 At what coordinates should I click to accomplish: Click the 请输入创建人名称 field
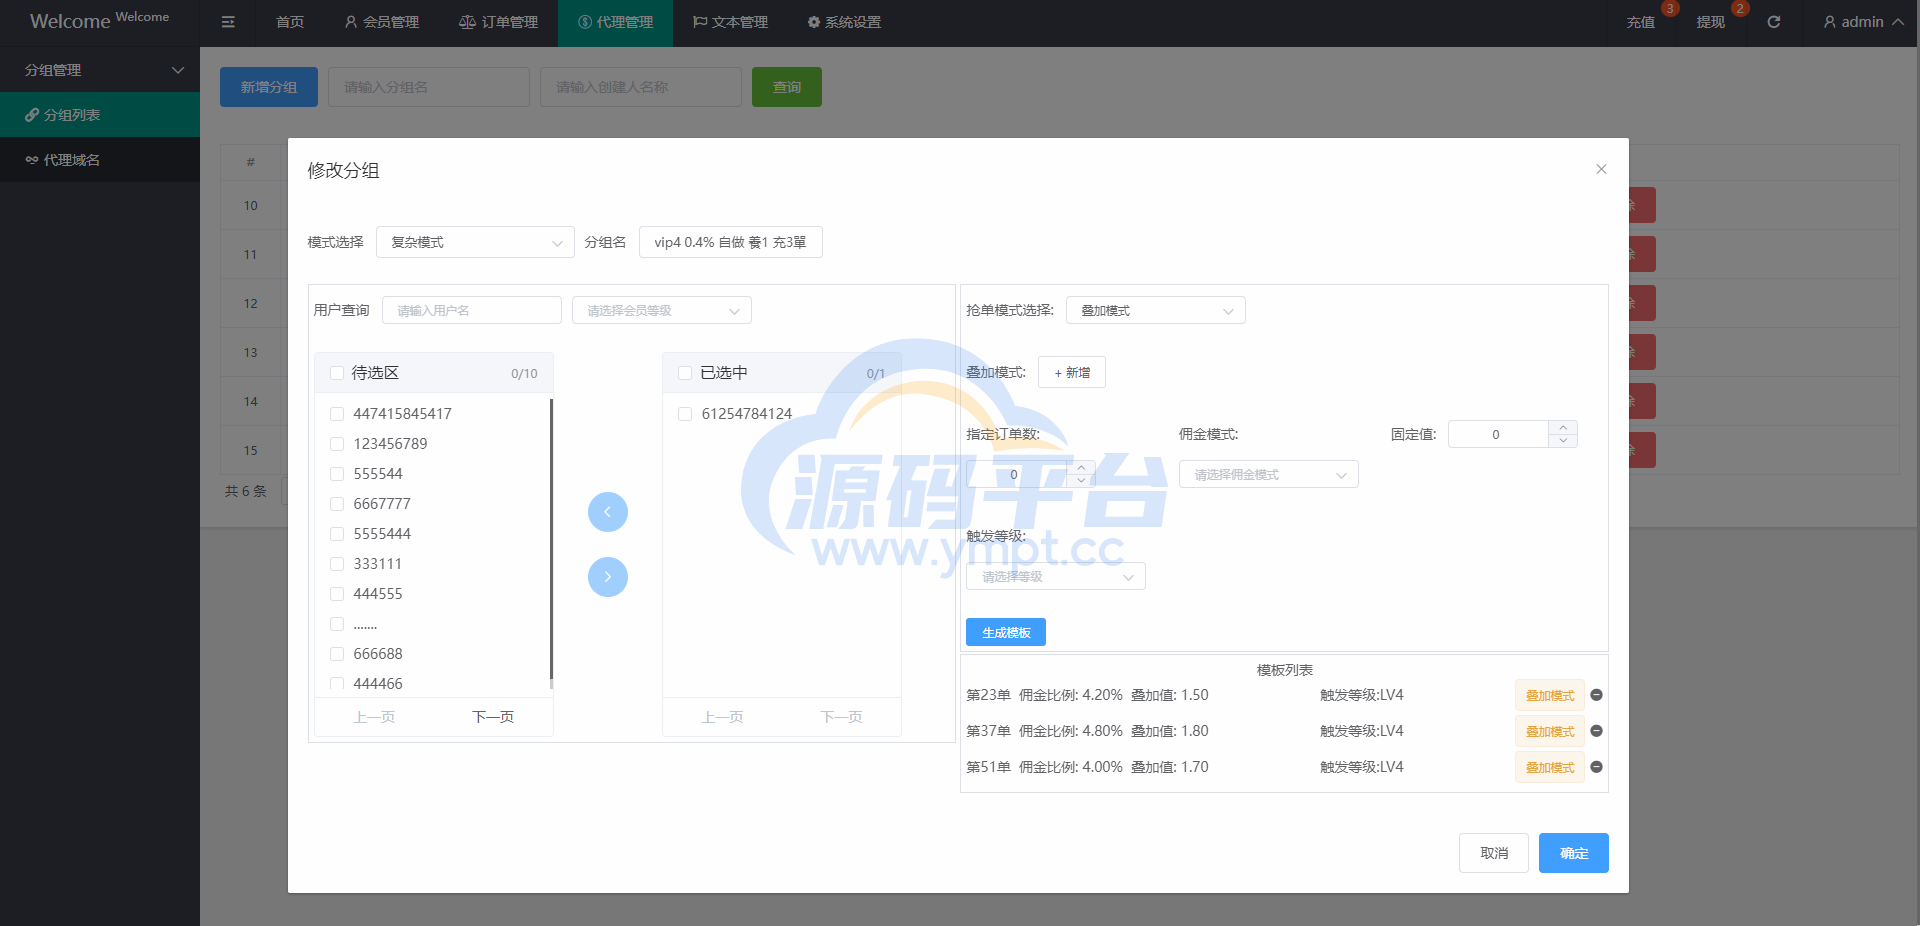click(641, 87)
